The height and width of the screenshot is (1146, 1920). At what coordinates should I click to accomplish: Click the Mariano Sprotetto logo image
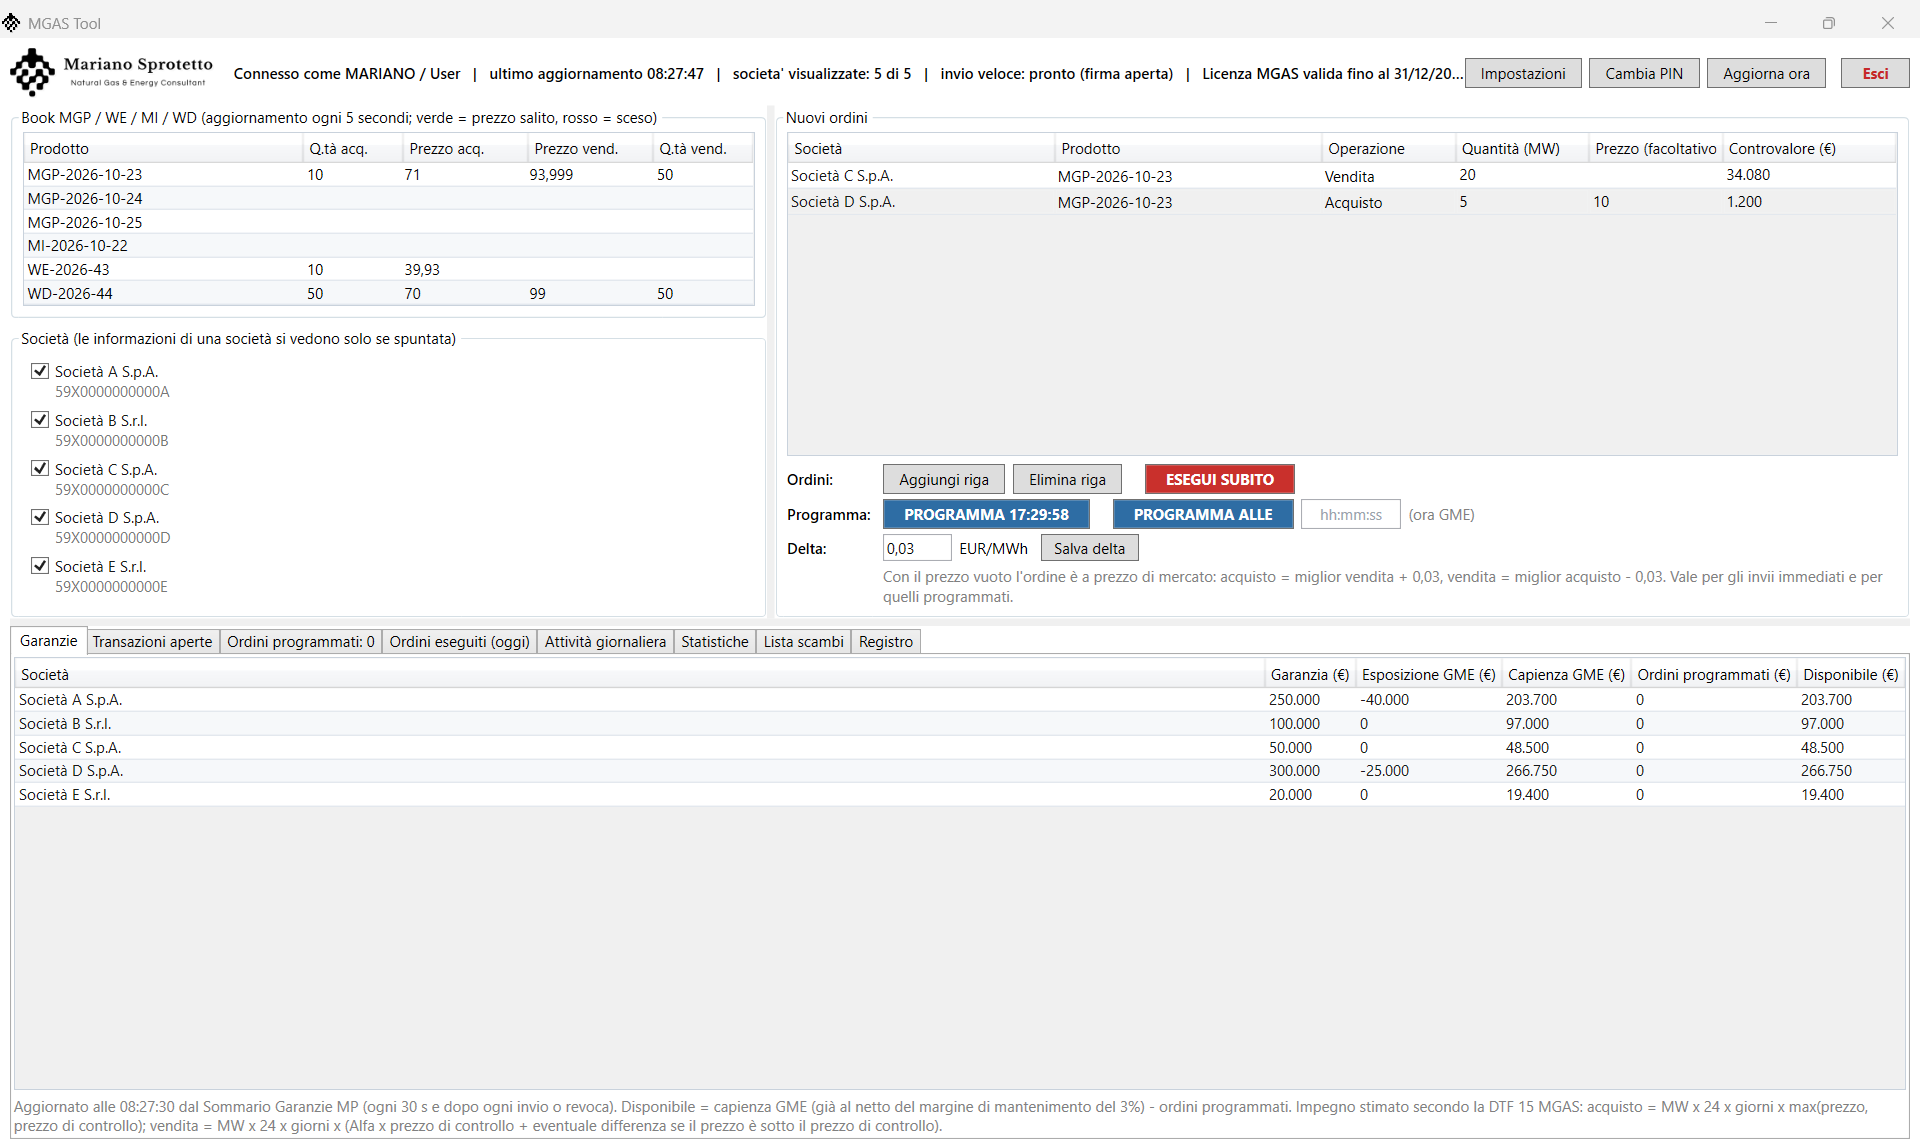112,72
